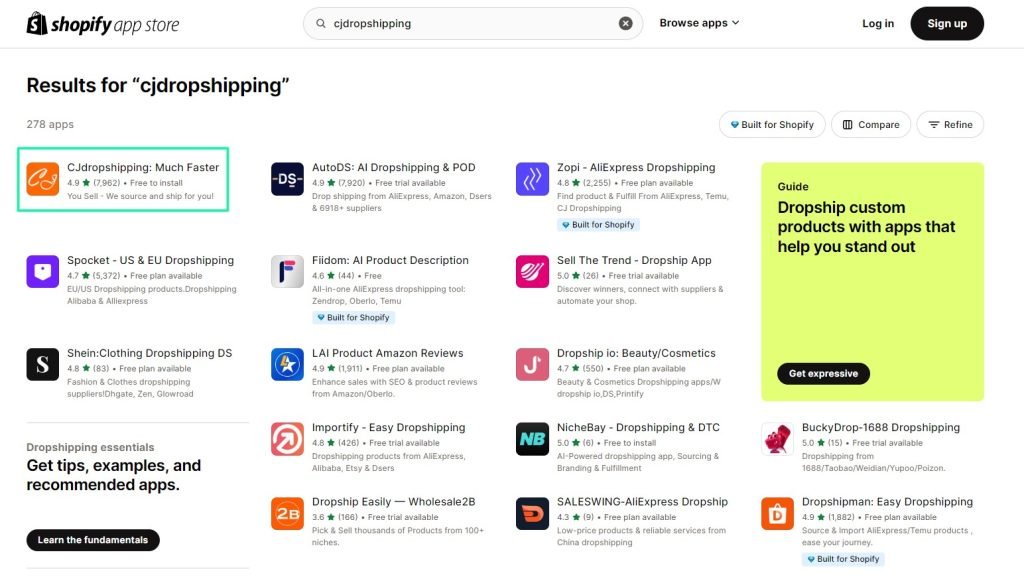The height and width of the screenshot is (583, 1024).
Task: Click the Compare button
Action: [871, 125]
